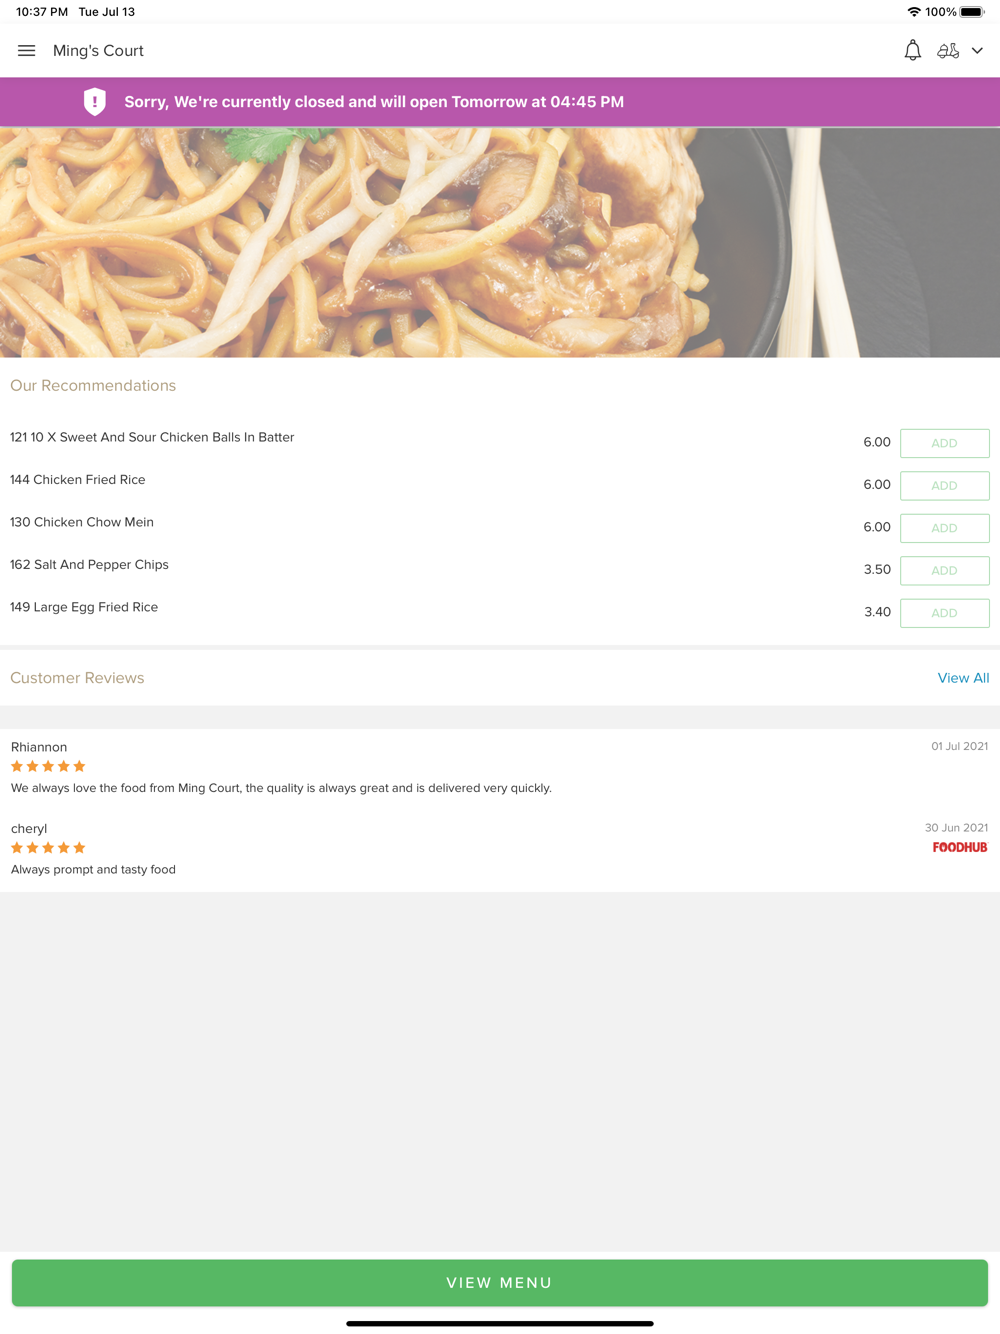The image size is (1000, 1334).
Task: Add Large Egg Fried Rice
Action: point(944,613)
